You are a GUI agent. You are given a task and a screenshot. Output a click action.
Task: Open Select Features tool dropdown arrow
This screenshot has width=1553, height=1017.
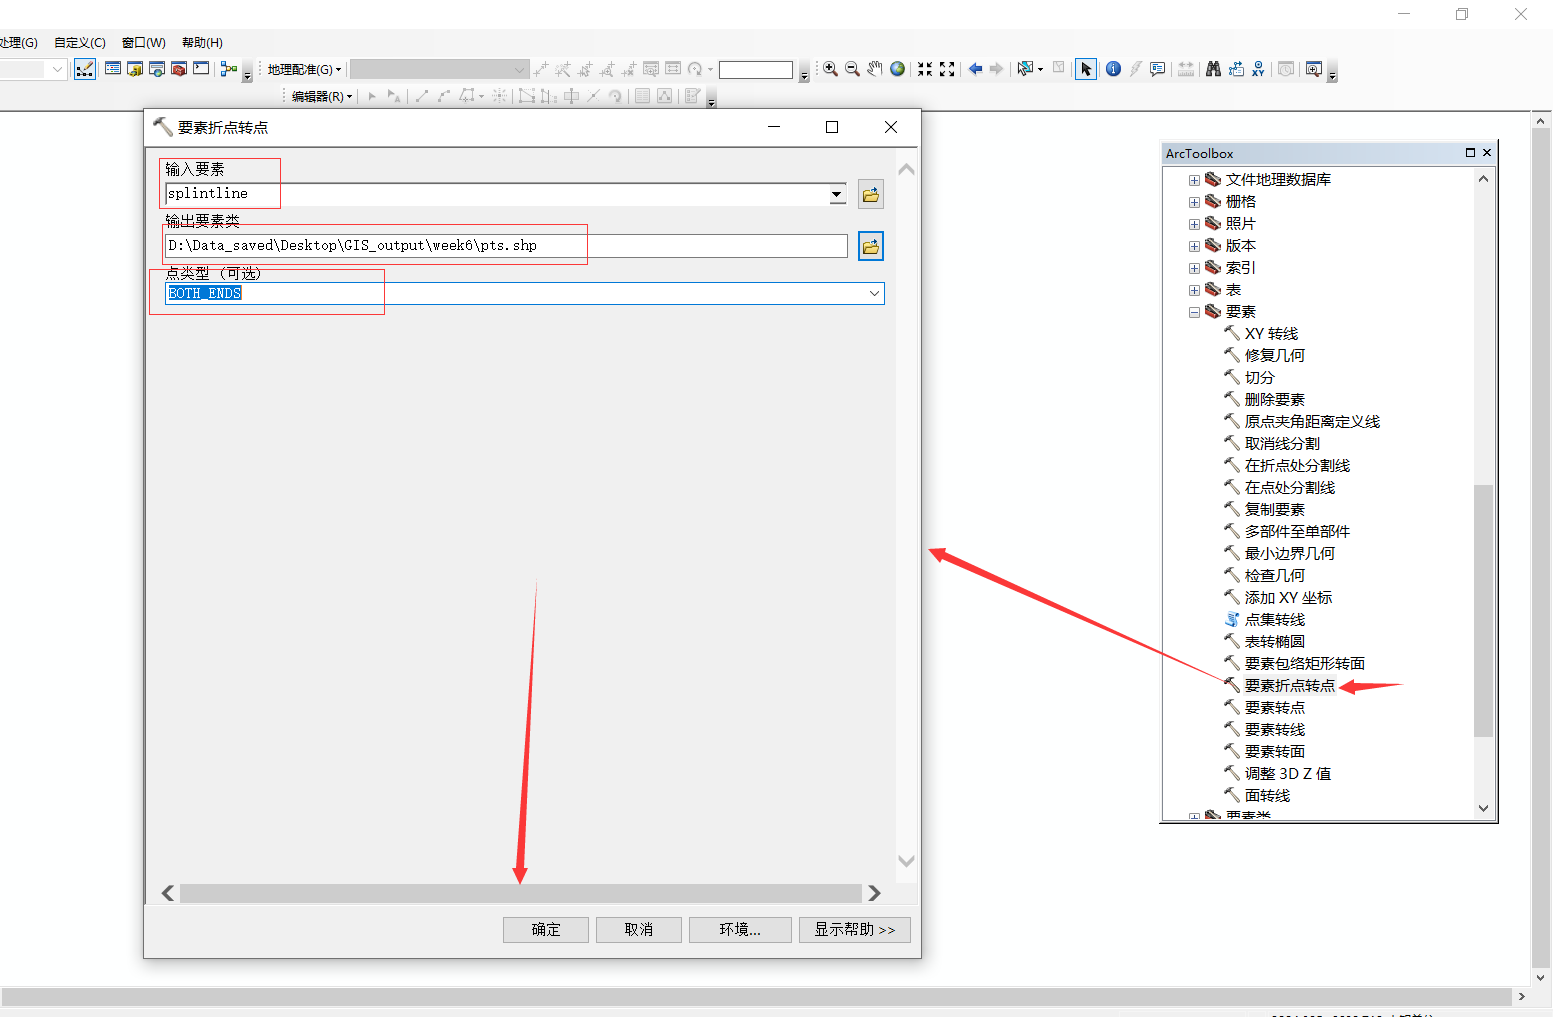point(1040,69)
